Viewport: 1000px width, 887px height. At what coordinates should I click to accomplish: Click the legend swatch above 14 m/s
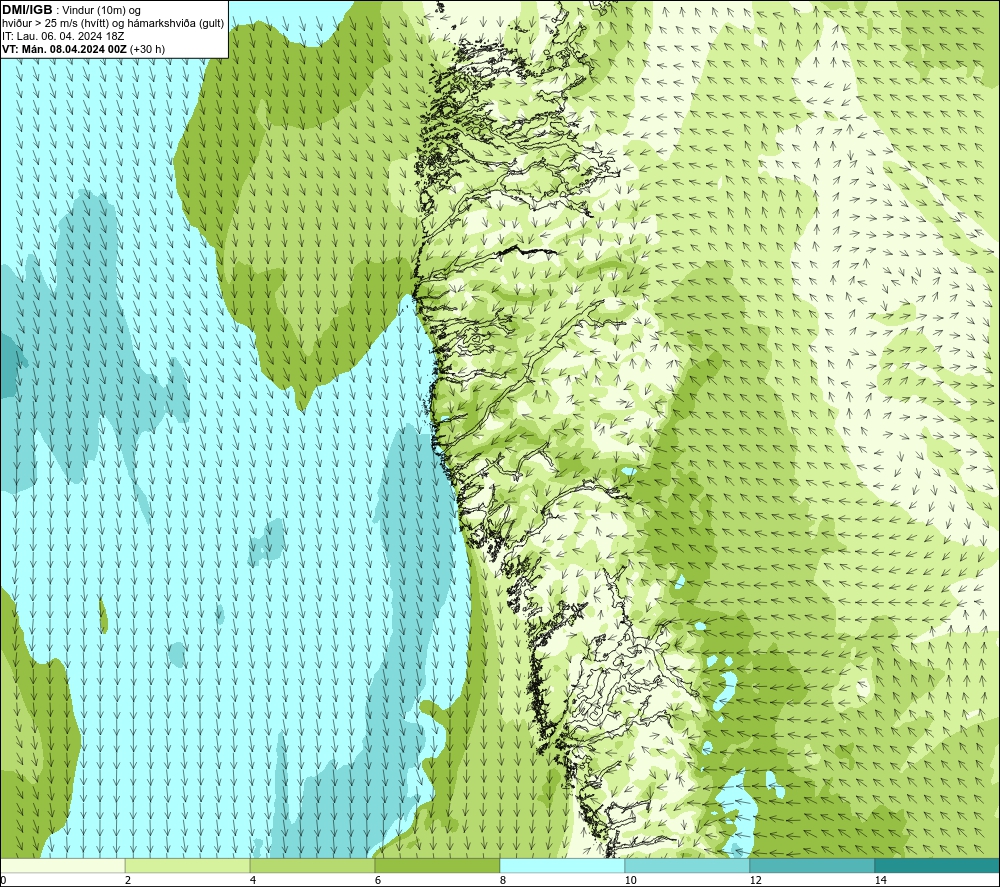point(938,865)
